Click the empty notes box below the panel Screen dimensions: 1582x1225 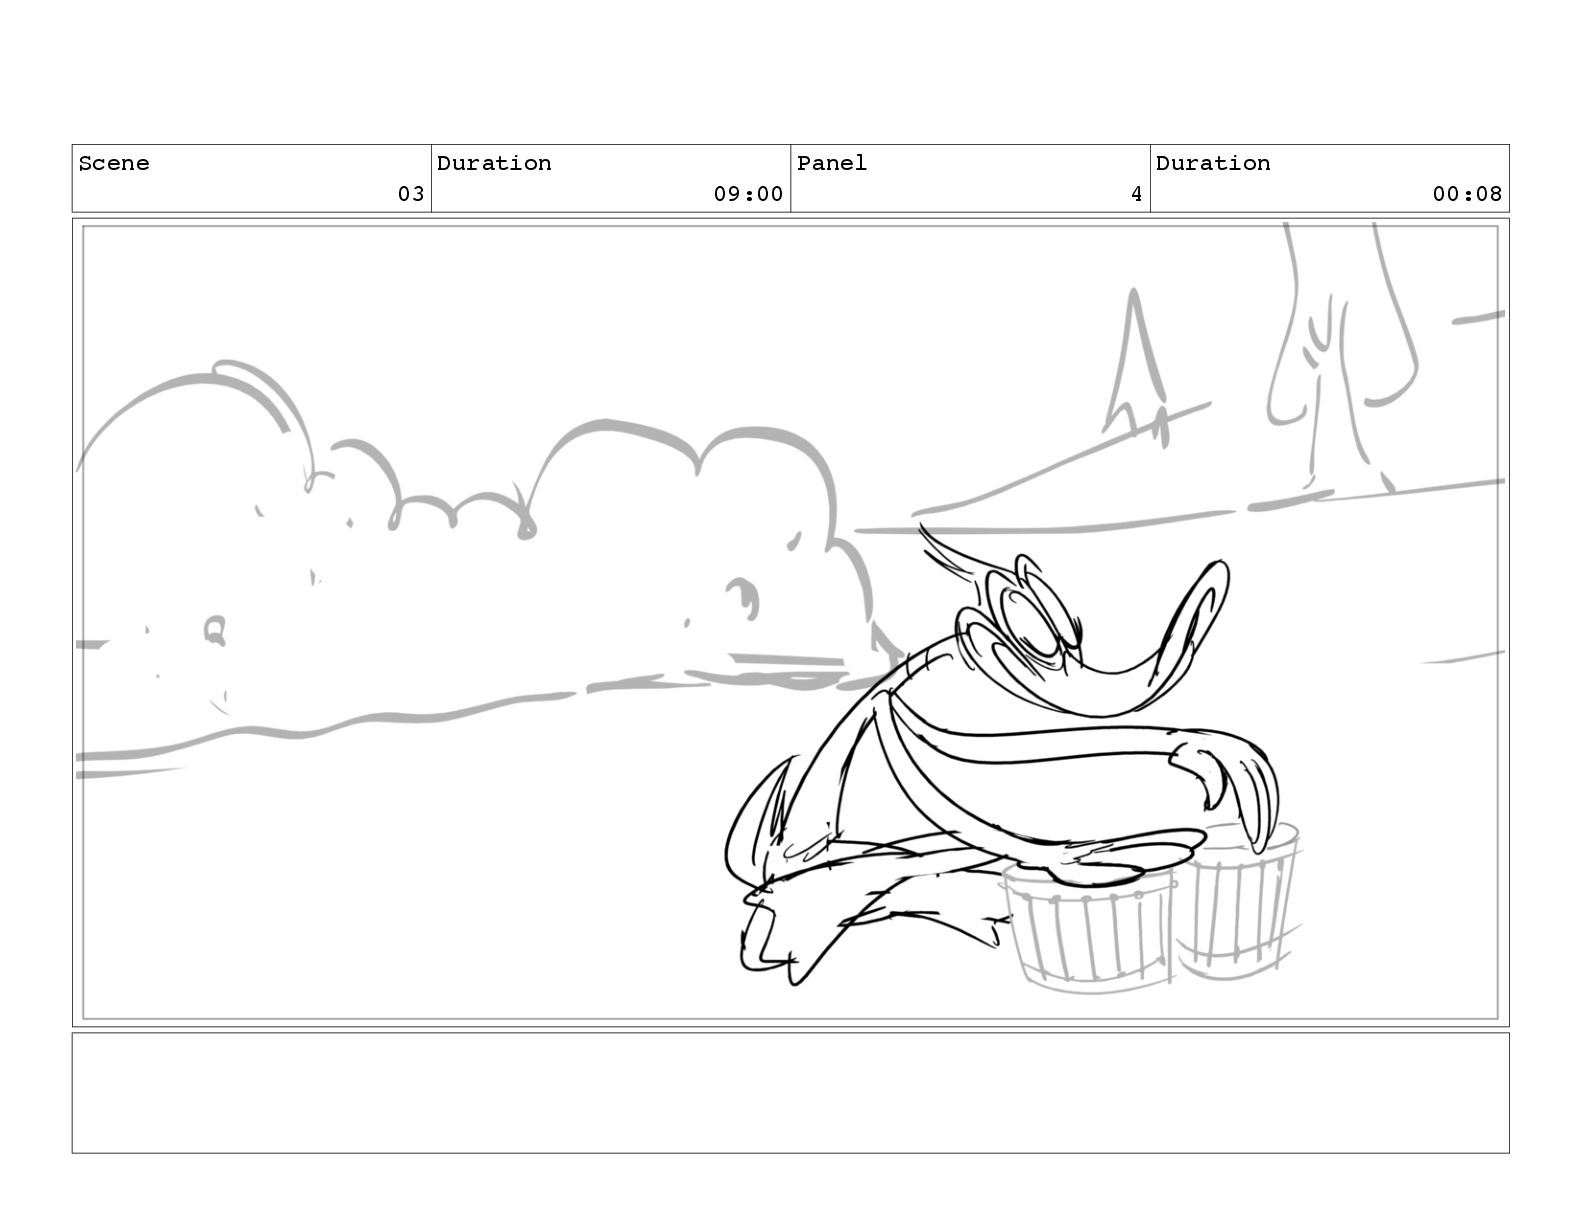790,1093
